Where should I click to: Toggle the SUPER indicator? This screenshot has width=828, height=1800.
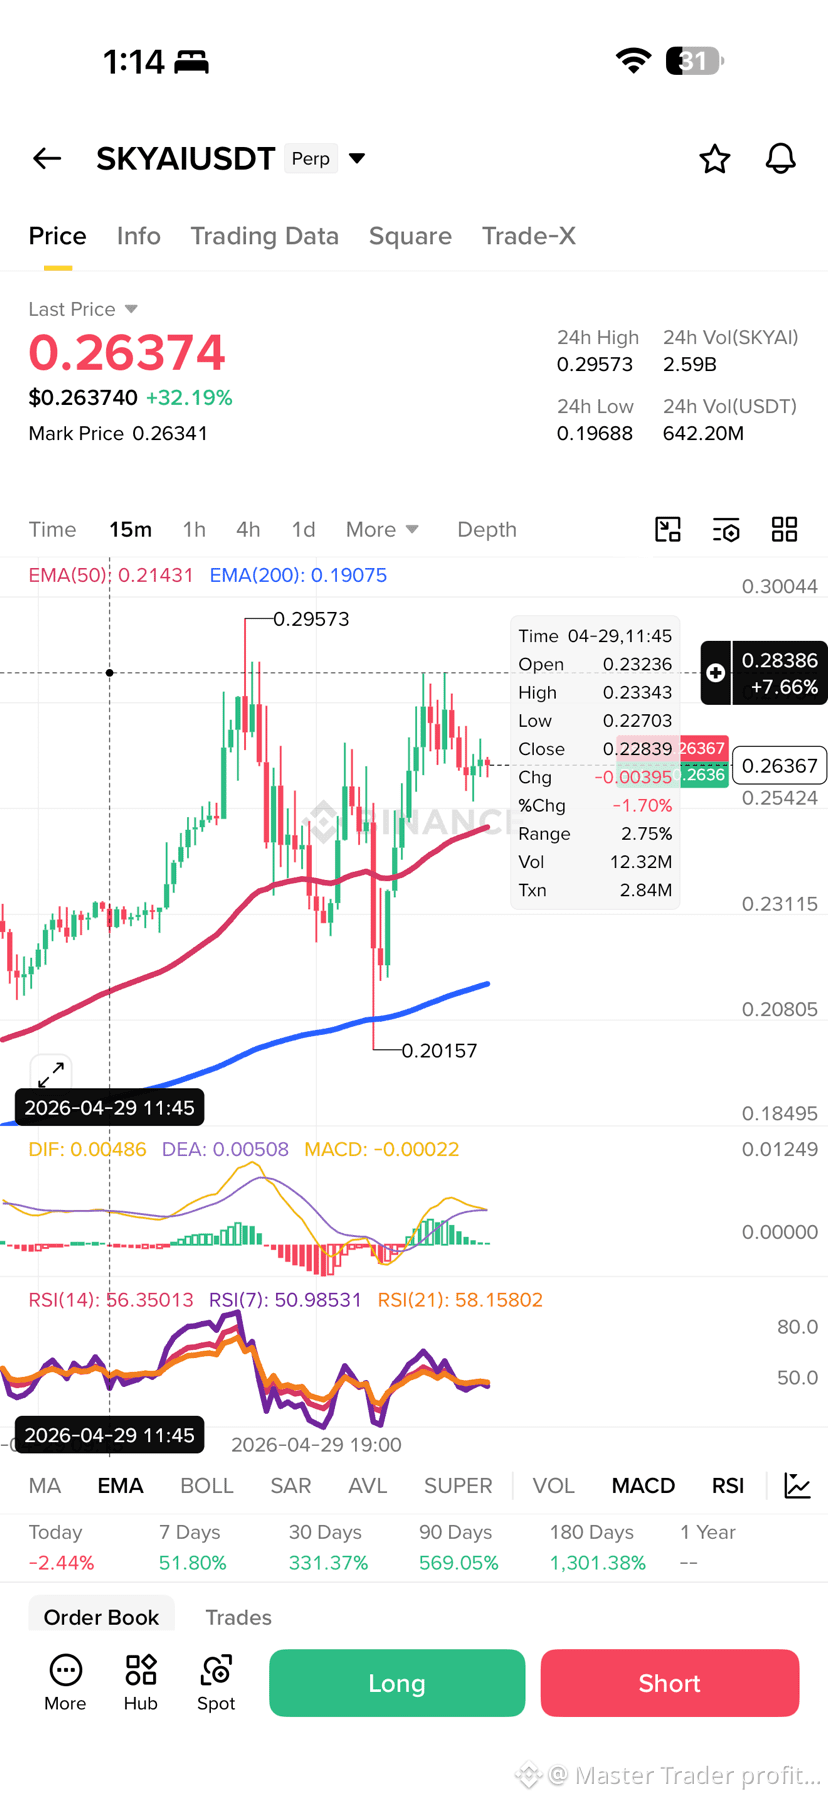pos(458,1486)
